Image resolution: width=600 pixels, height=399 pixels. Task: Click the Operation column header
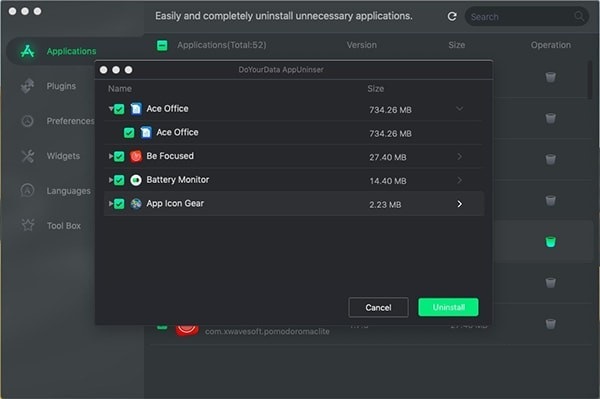(x=551, y=45)
